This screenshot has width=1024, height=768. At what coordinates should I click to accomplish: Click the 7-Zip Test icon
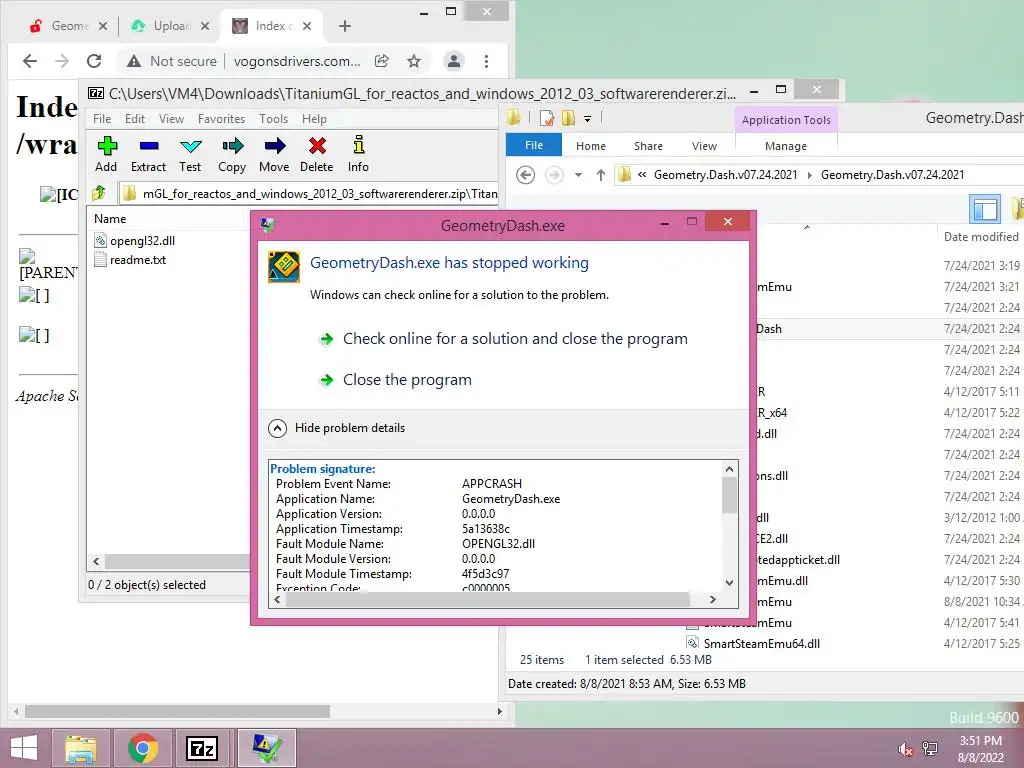[x=191, y=146]
